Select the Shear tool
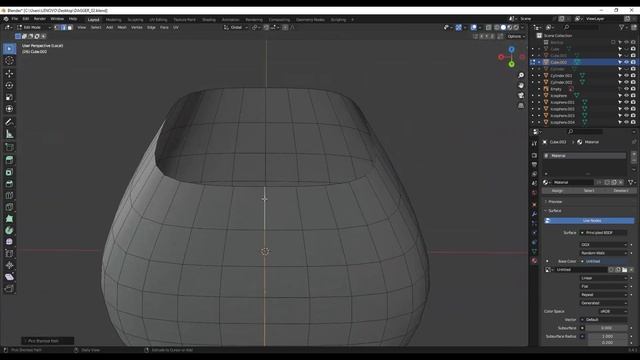Viewport: 640px width, 360px height. pyautogui.click(x=9, y=277)
